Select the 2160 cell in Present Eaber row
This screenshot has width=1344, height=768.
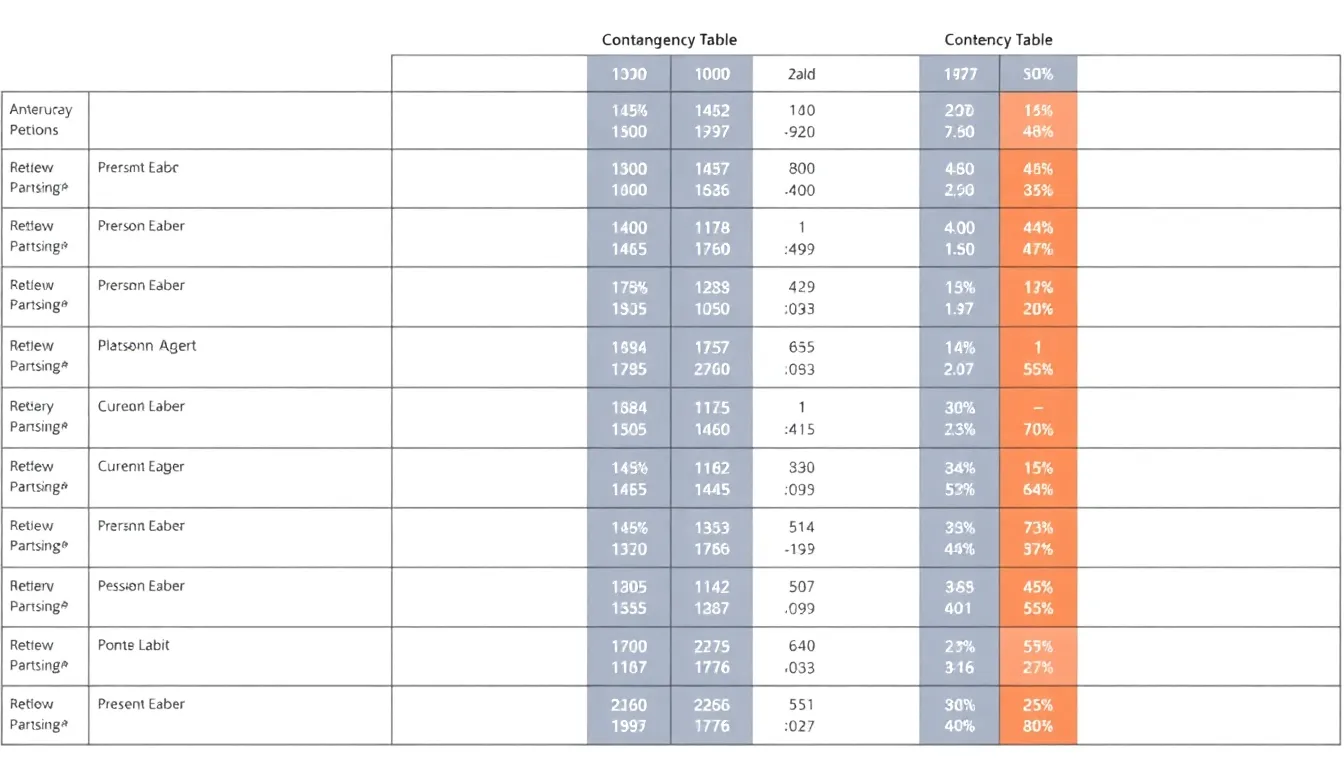tap(629, 705)
